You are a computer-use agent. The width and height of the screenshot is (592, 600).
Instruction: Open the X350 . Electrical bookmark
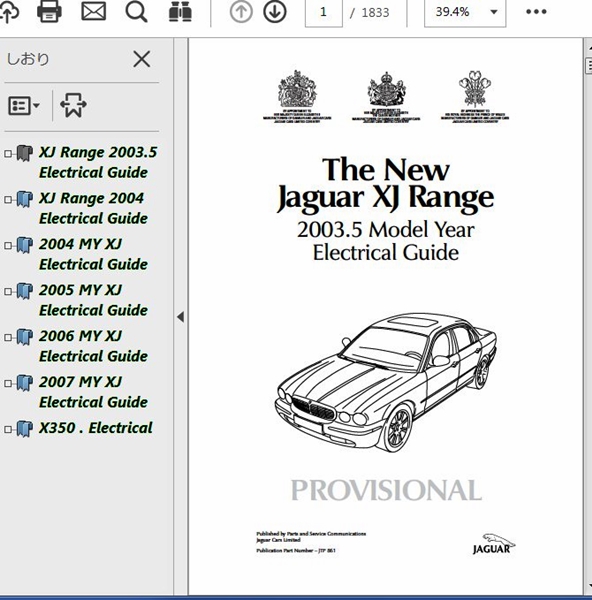(96, 428)
